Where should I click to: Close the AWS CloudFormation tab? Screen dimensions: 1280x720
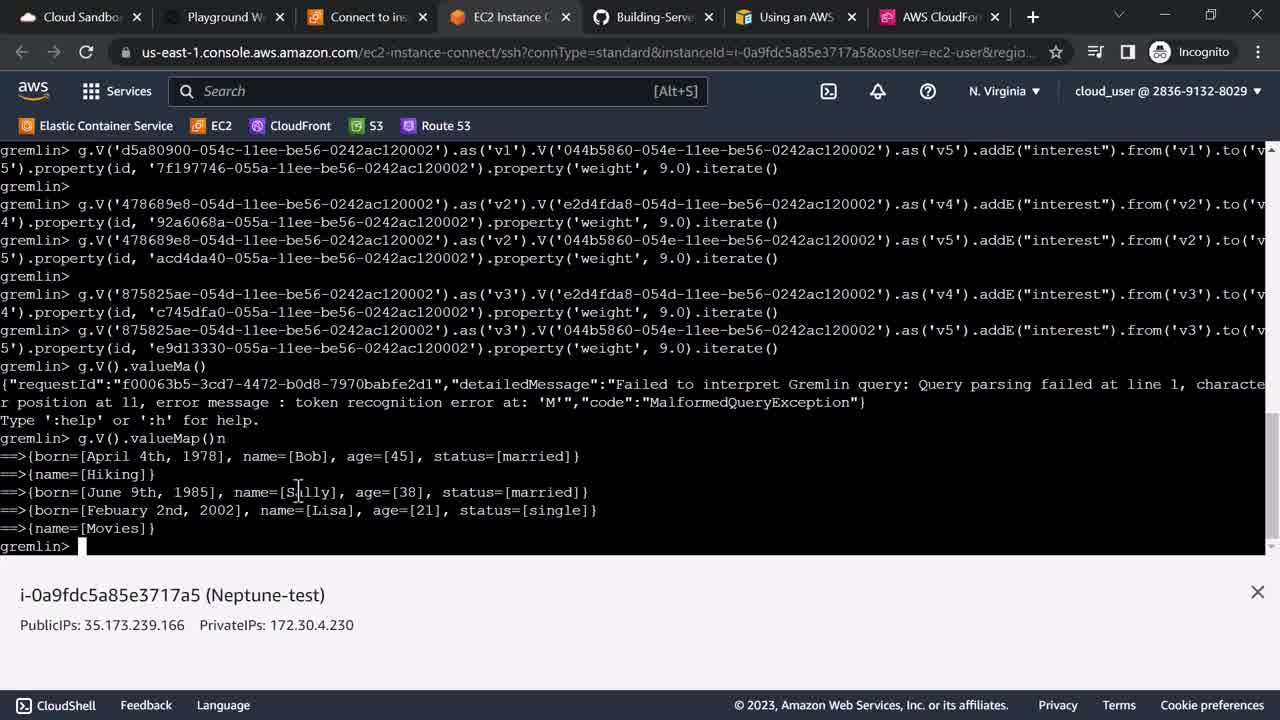tap(995, 17)
